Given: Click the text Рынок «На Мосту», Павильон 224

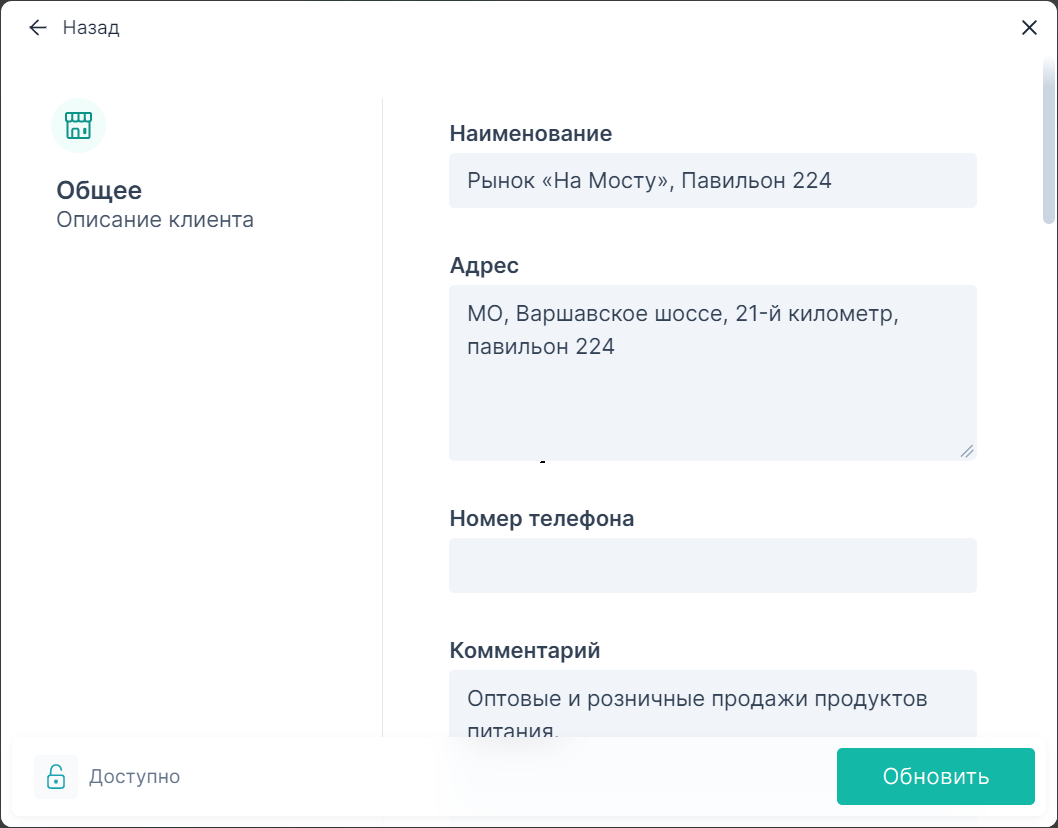Looking at the screenshot, I should [650, 180].
